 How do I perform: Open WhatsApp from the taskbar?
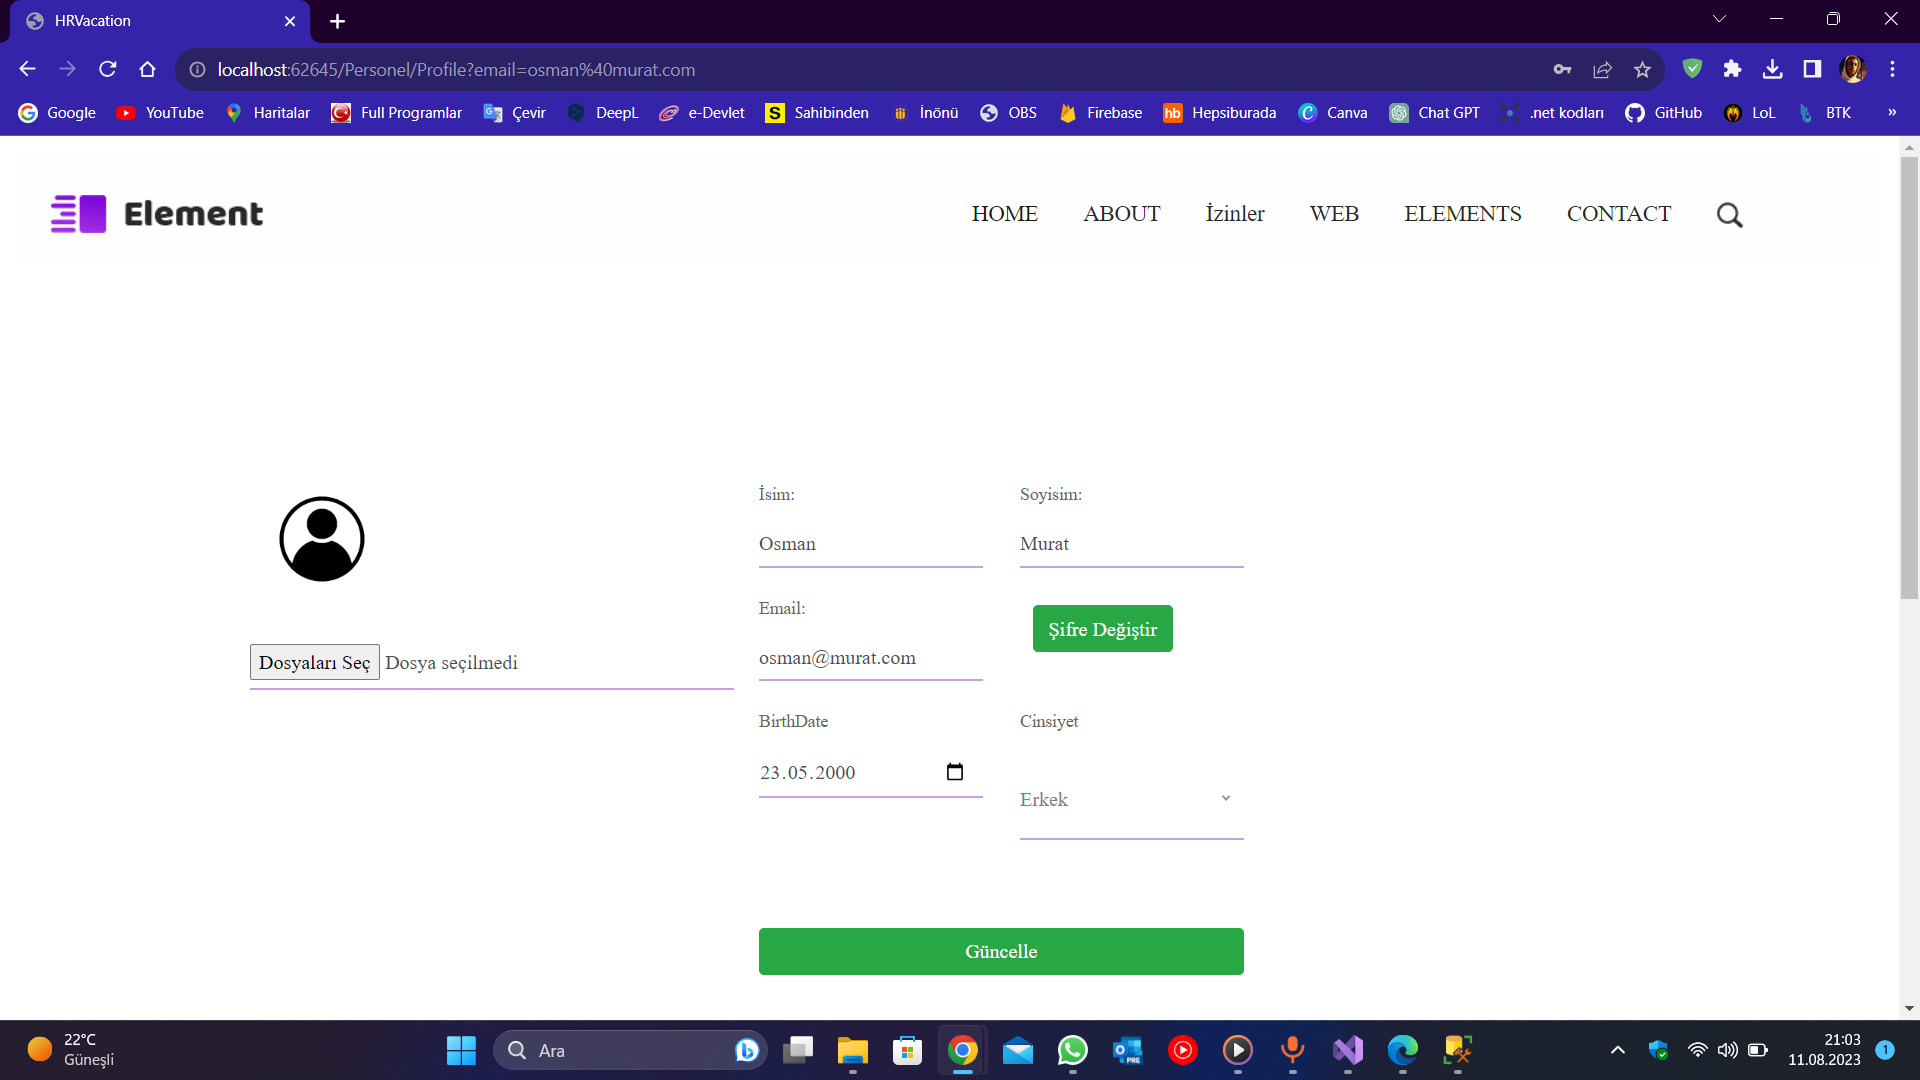point(1072,1051)
